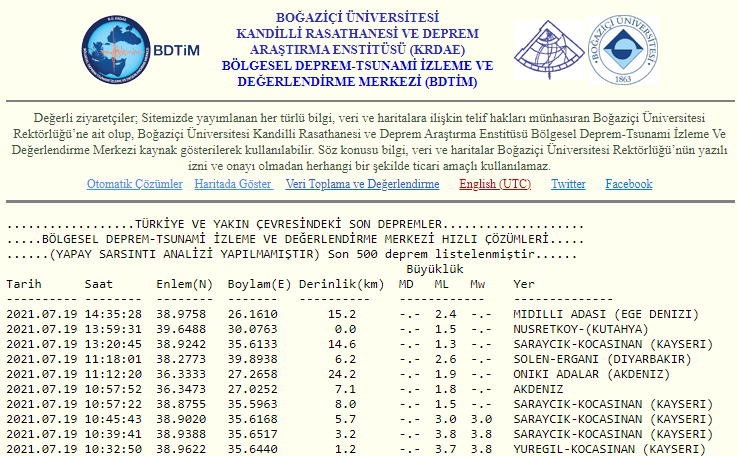Open the Twitter link
This screenshot has width=738, height=456.
point(569,184)
